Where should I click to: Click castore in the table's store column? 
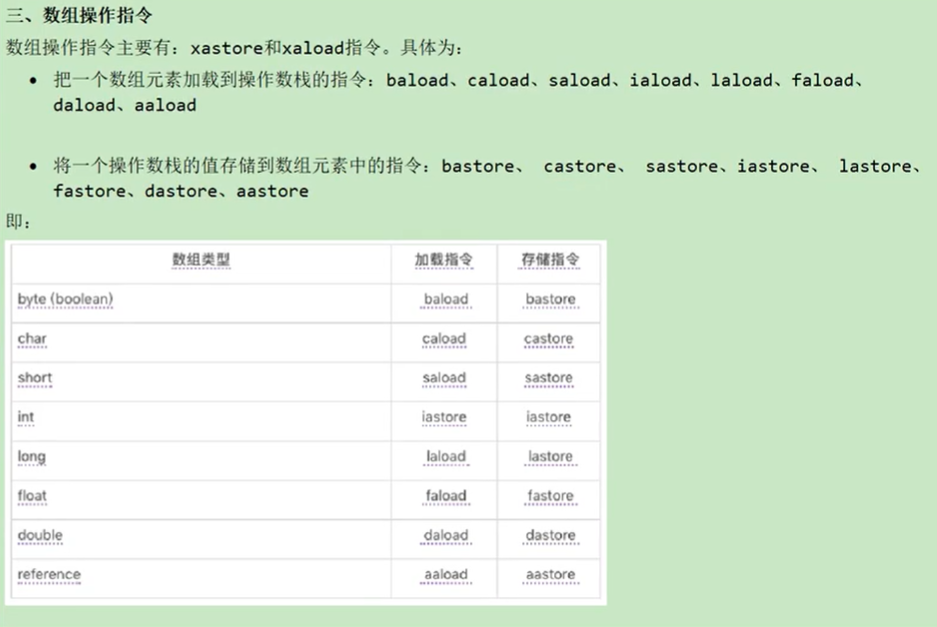click(549, 339)
